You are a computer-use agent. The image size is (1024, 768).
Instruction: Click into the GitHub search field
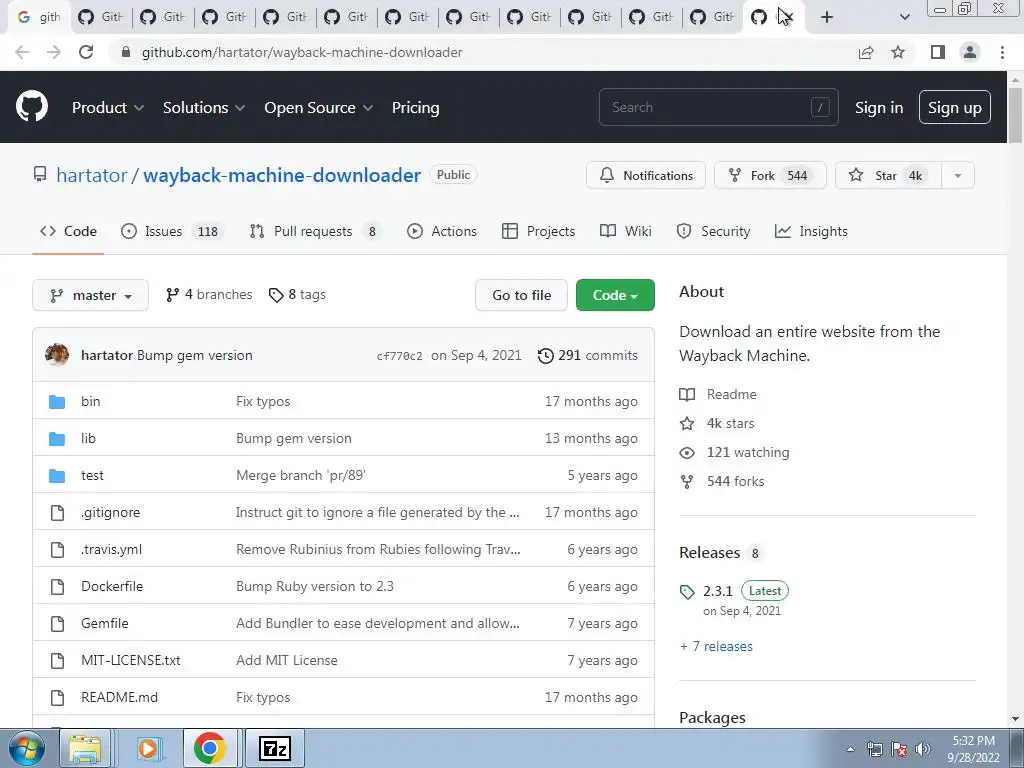718,107
